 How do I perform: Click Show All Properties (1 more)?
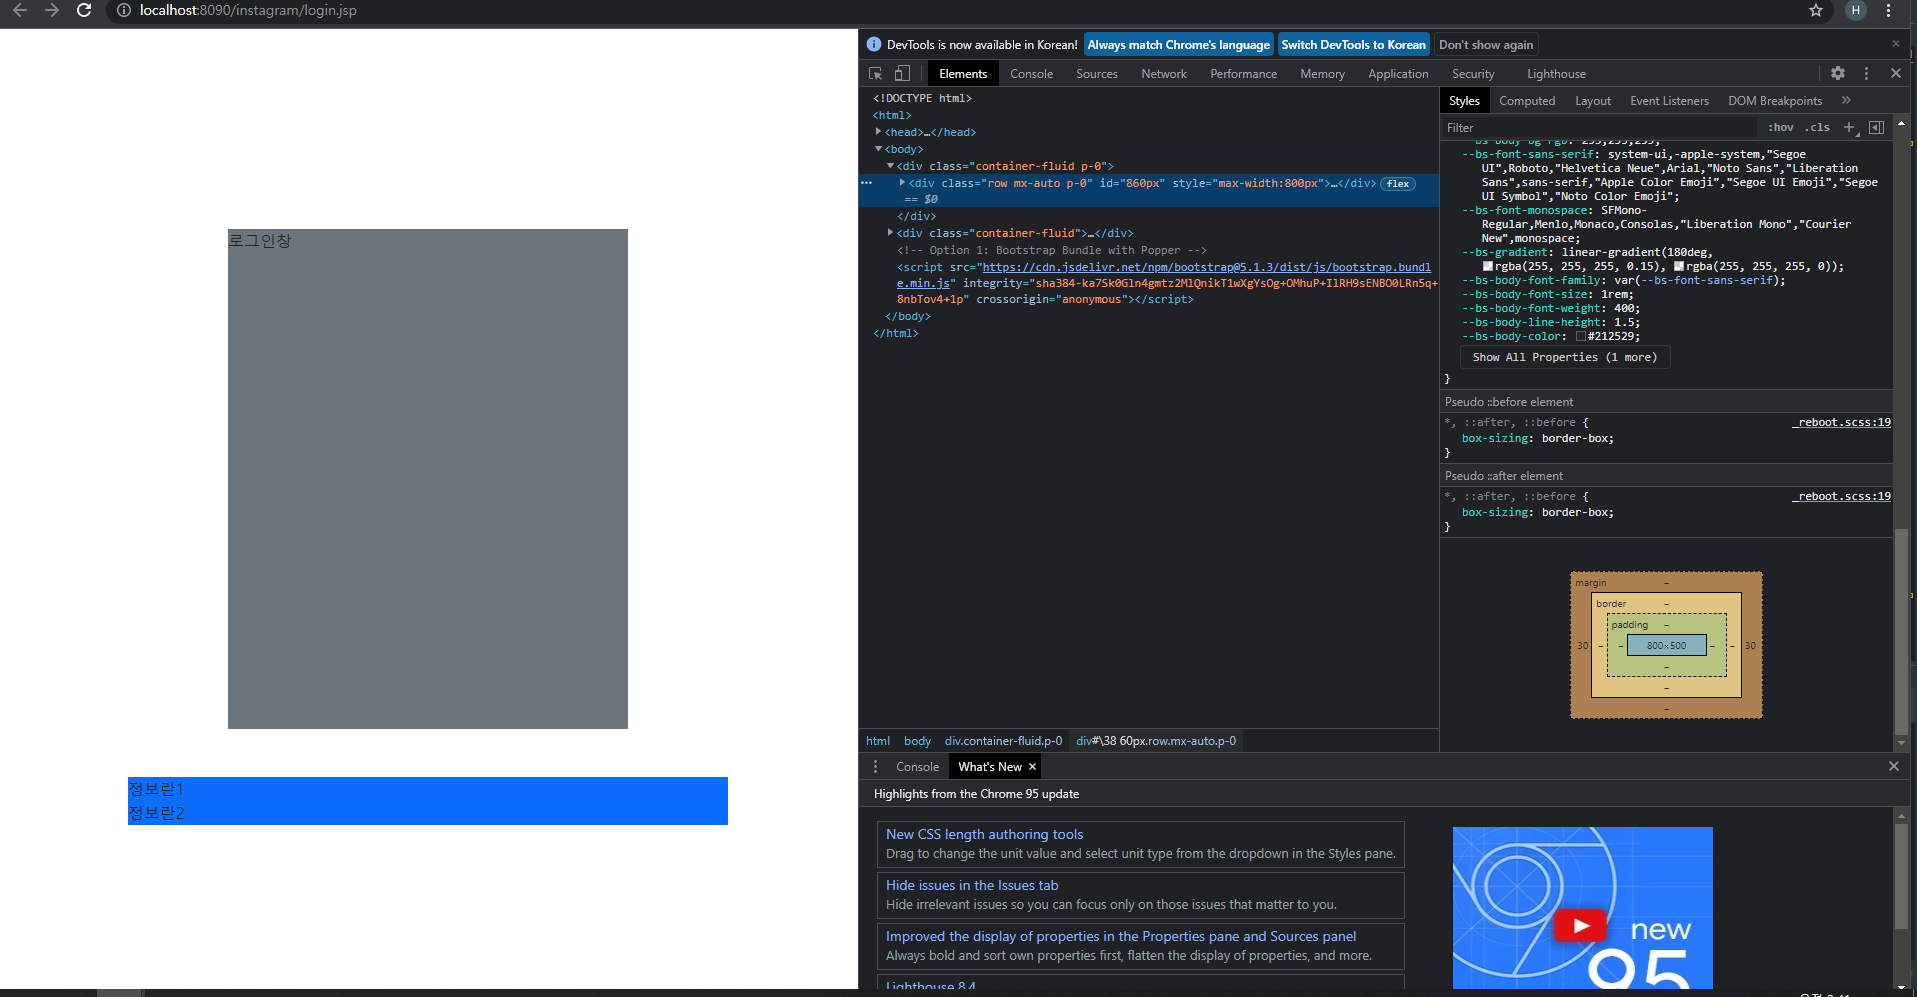pos(1564,357)
